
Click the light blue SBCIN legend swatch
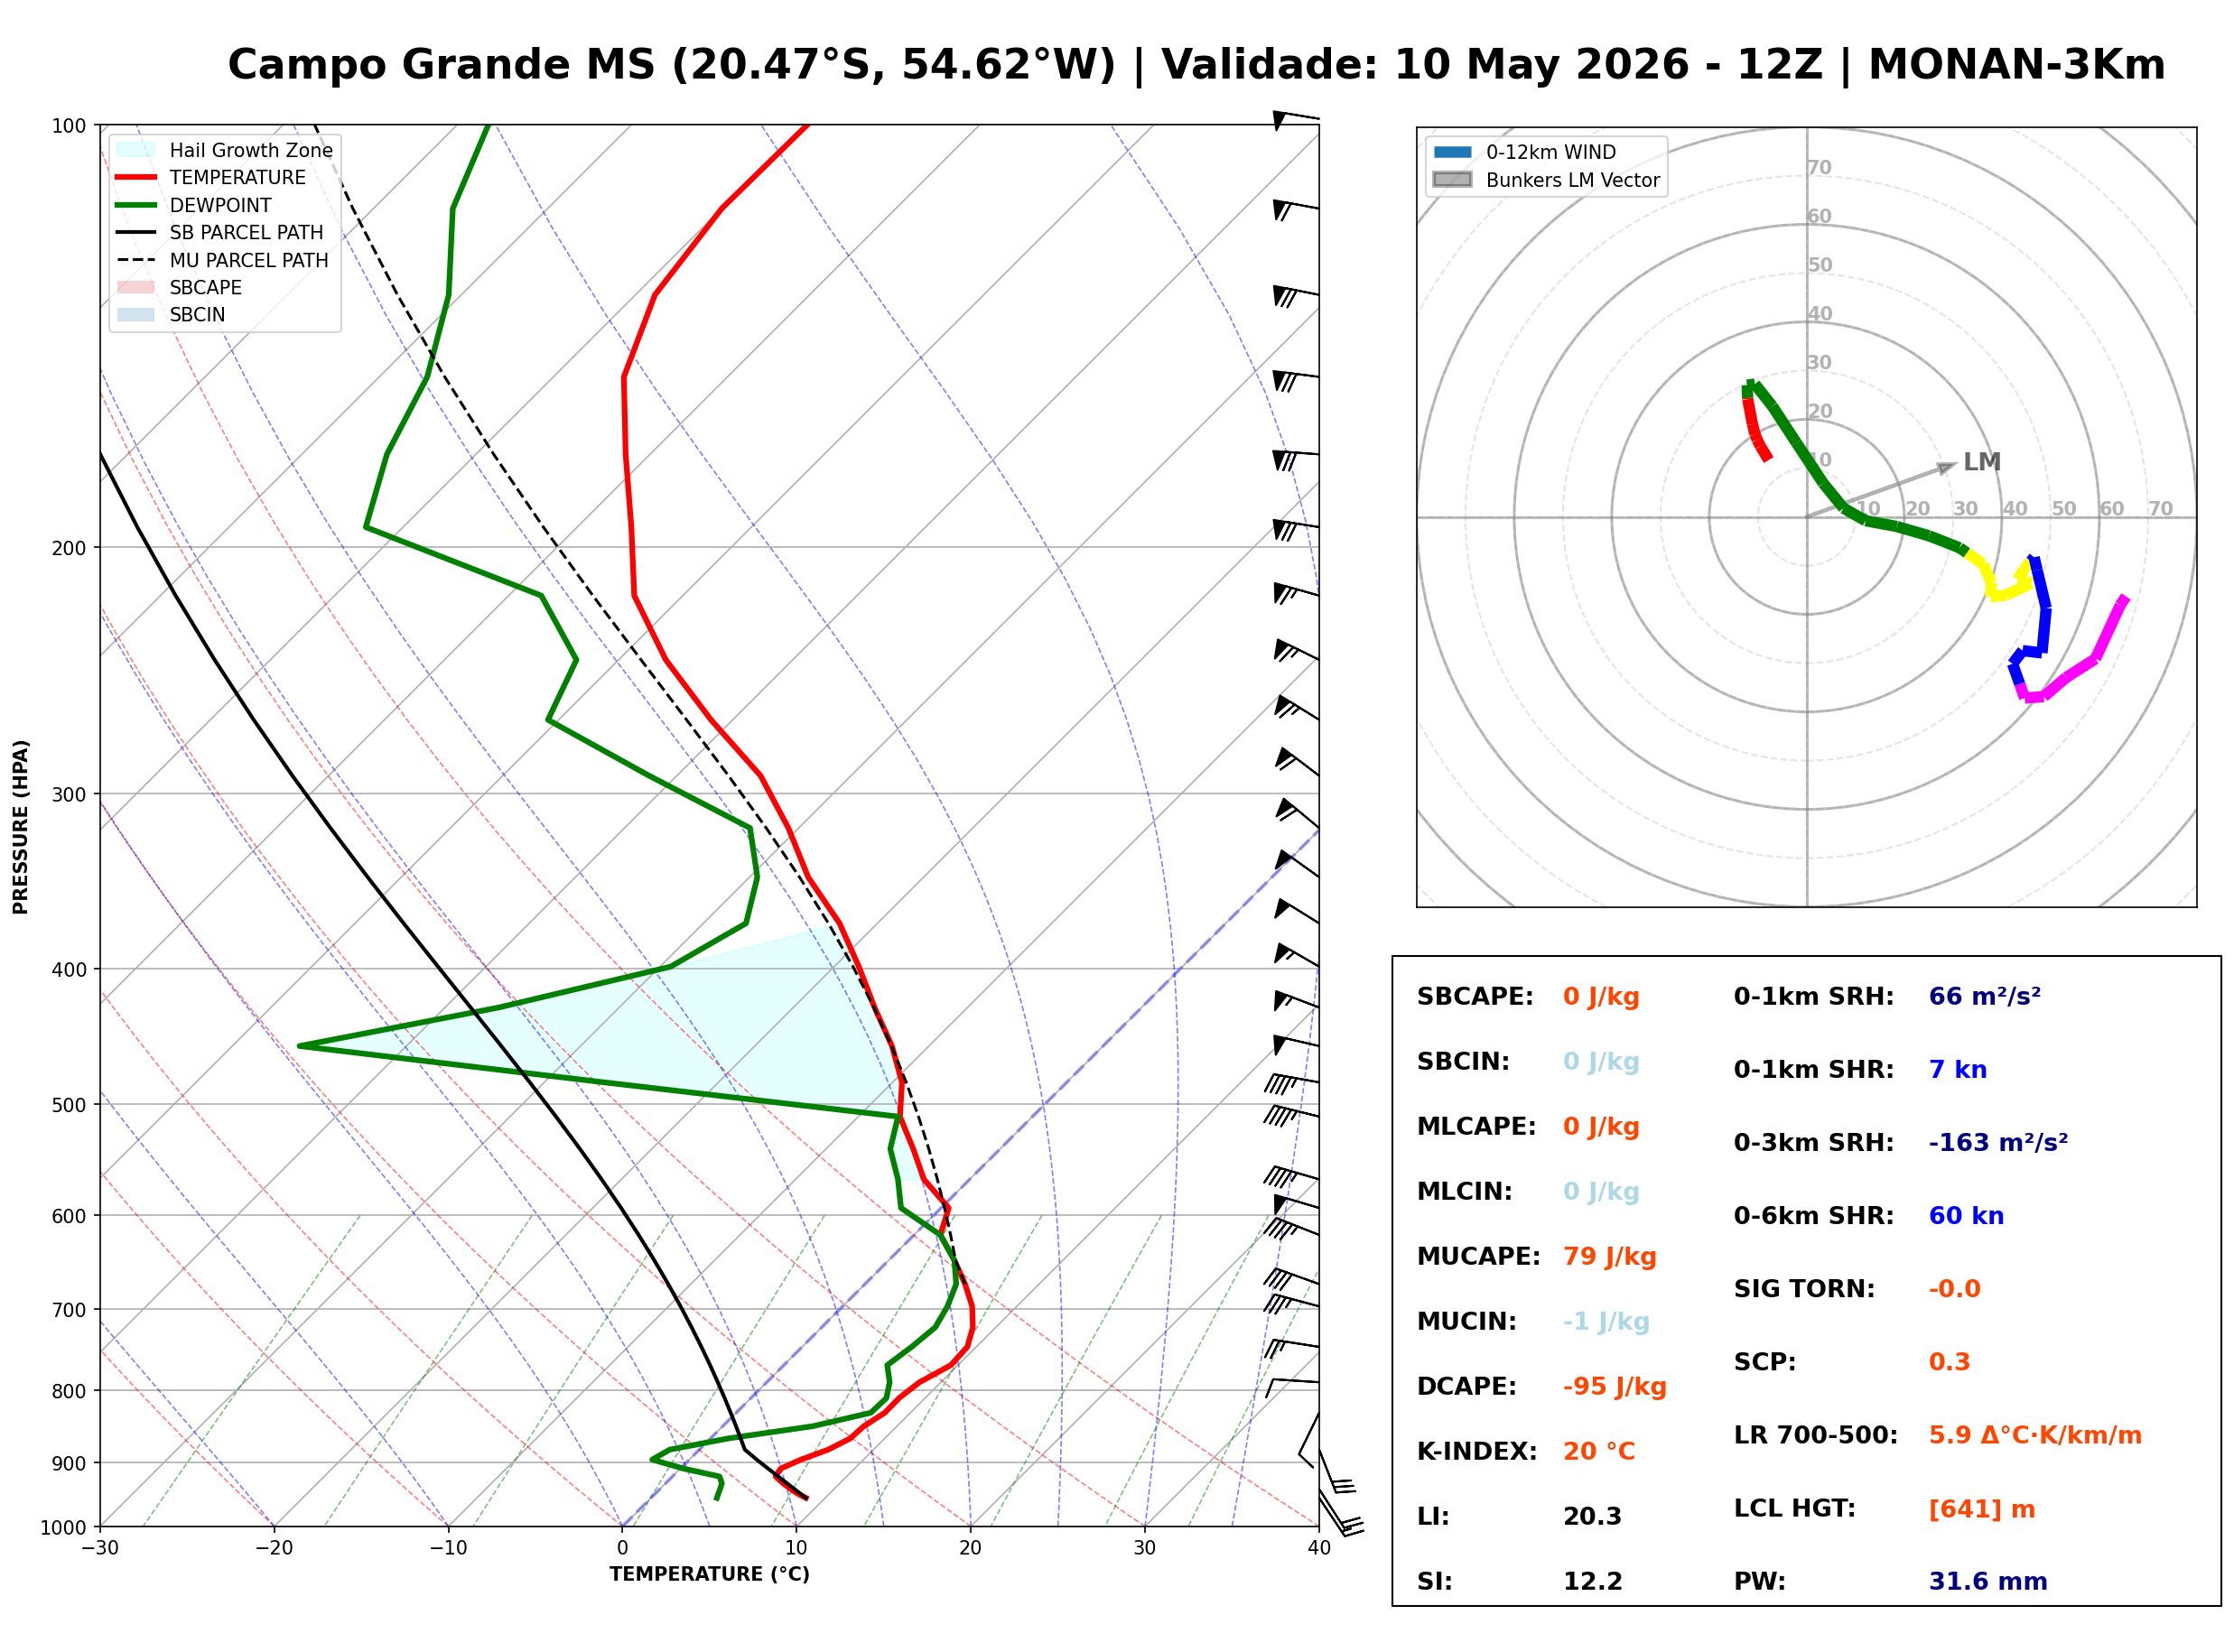136,314
